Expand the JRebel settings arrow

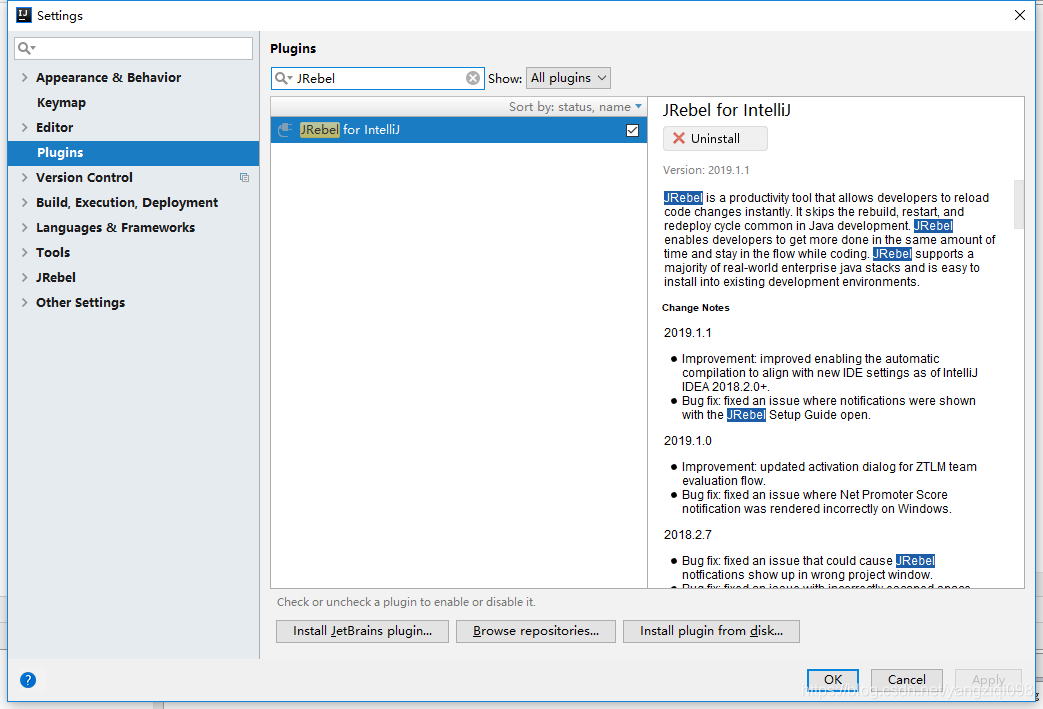[x=24, y=277]
